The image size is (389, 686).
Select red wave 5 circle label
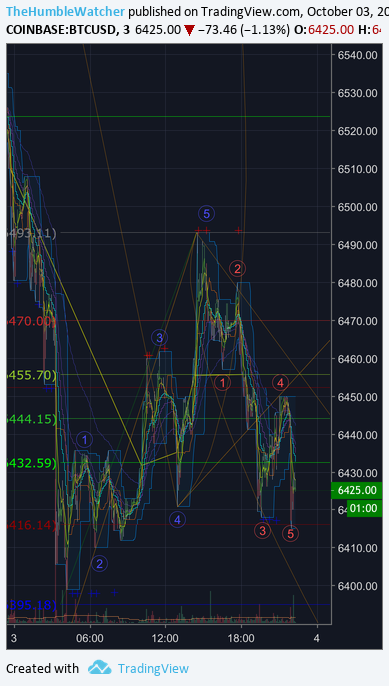[x=291, y=533]
